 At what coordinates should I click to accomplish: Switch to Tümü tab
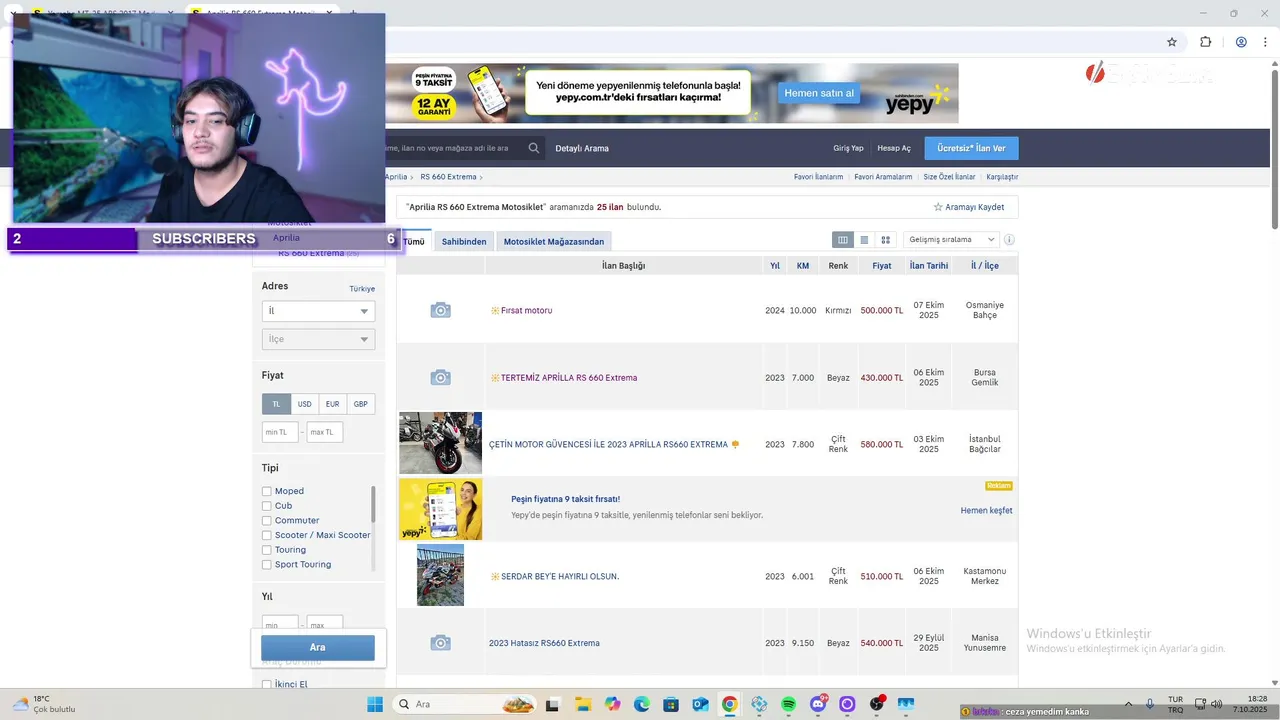(413, 241)
